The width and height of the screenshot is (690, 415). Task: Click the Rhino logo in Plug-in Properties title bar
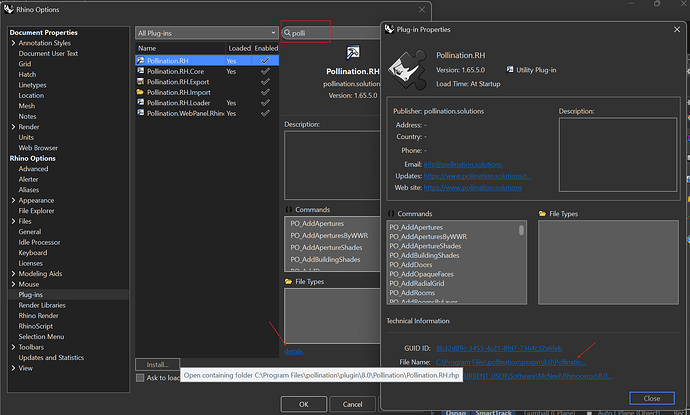point(389,29)
